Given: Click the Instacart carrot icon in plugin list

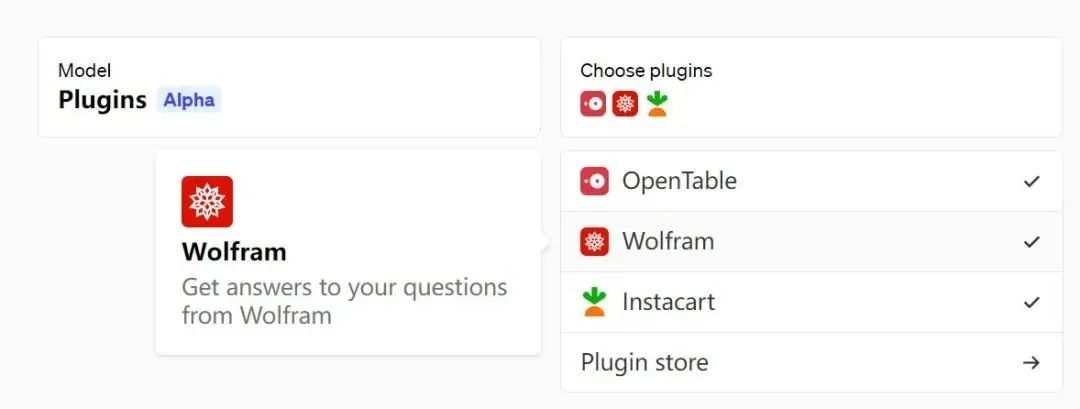Looking at the screenshot, I should click(594, 302).
